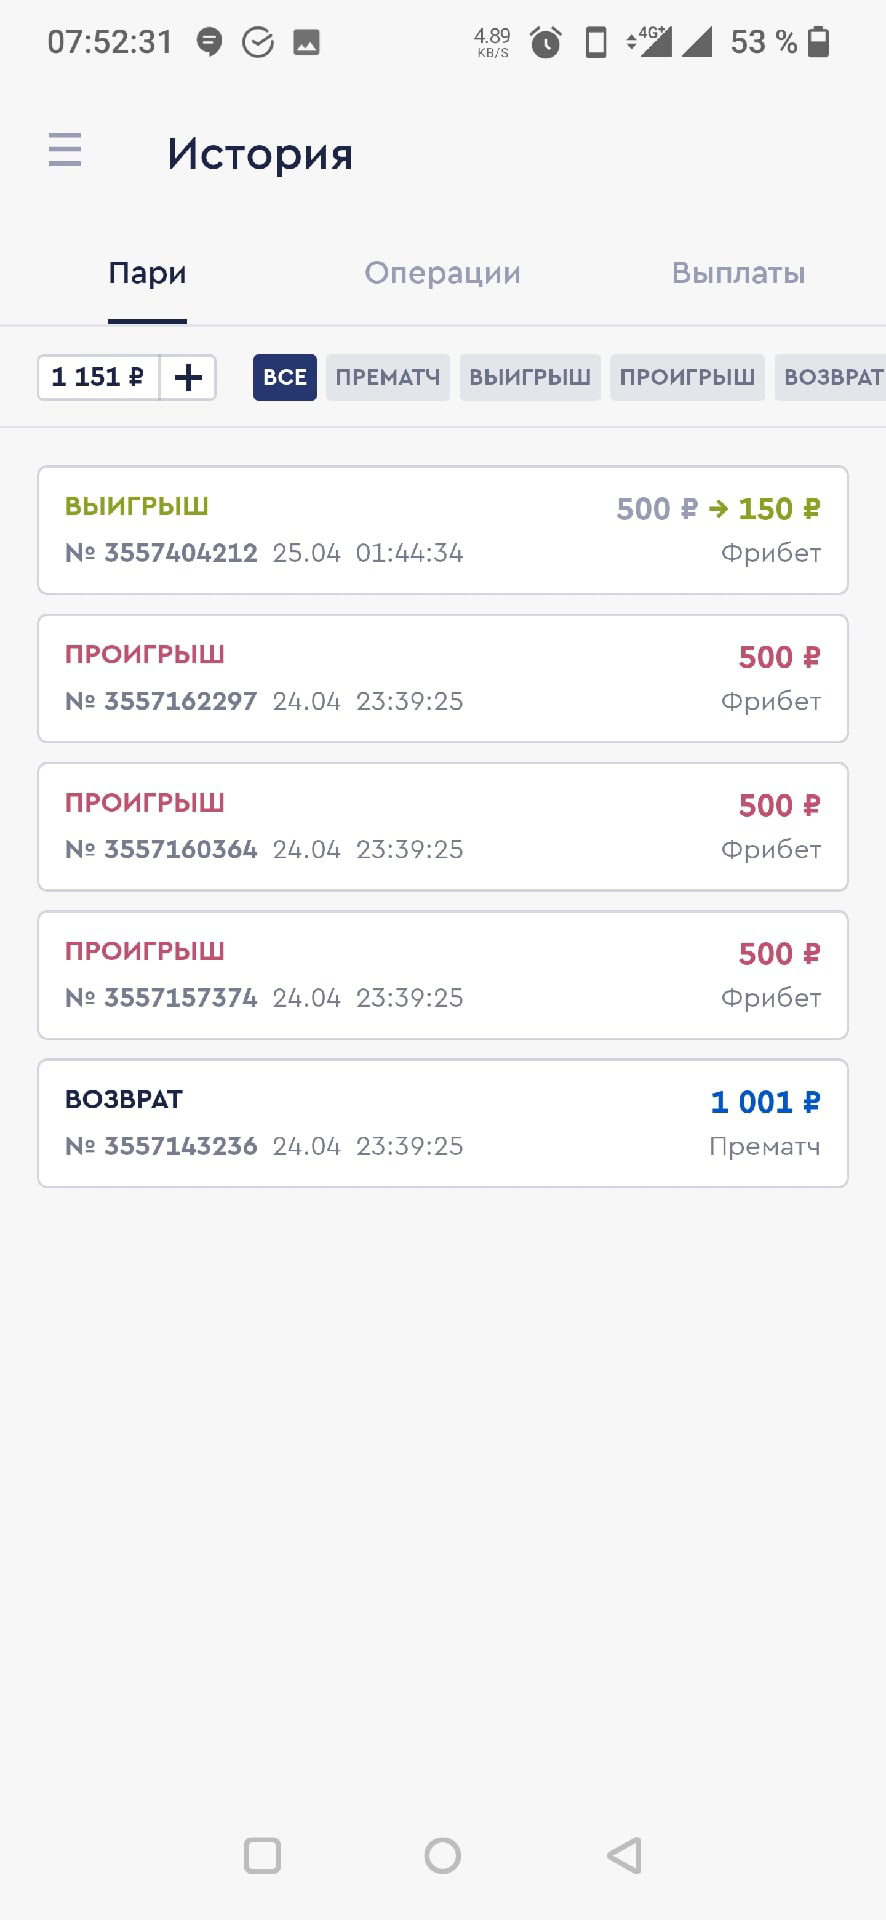Toggle the ПРЕМАТЧ filter chip
886x1920 pixels.
388,377
